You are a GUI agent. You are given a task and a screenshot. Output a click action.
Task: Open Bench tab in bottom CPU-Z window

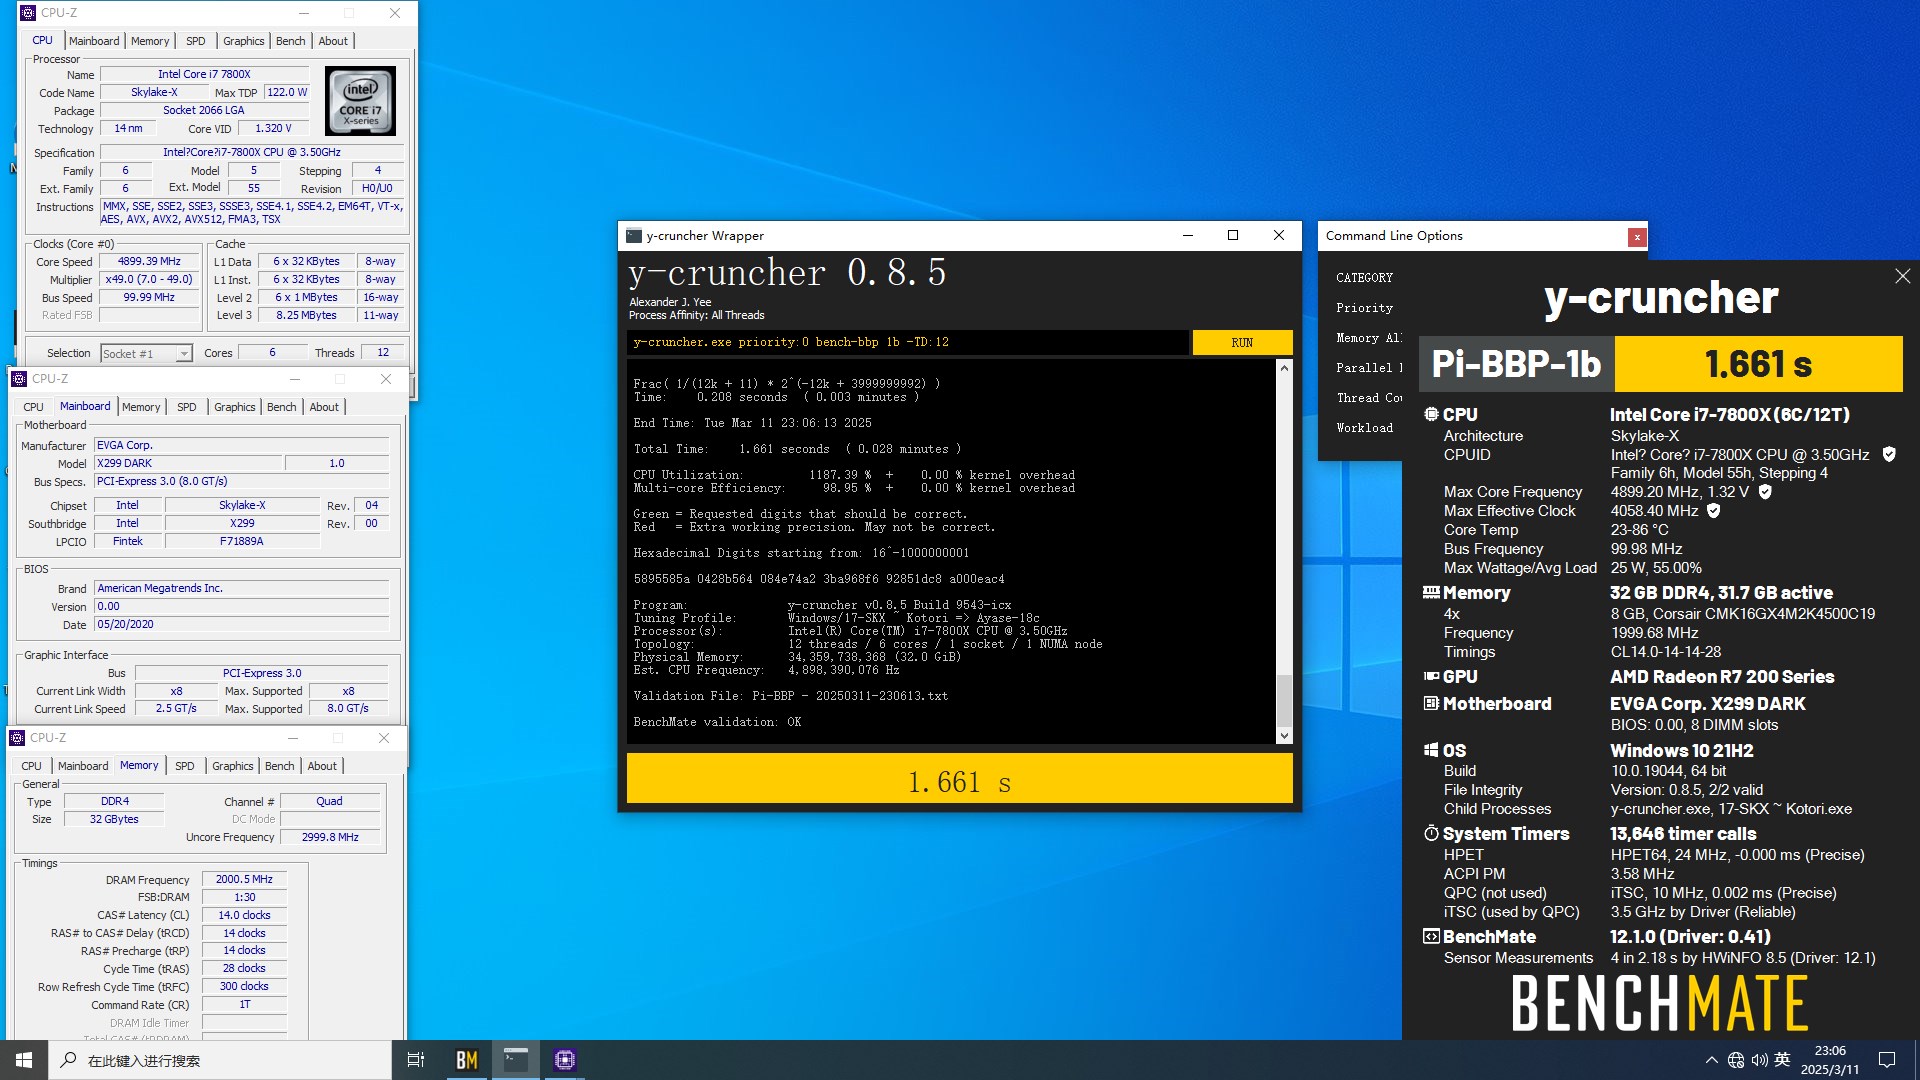click(280, 766)
